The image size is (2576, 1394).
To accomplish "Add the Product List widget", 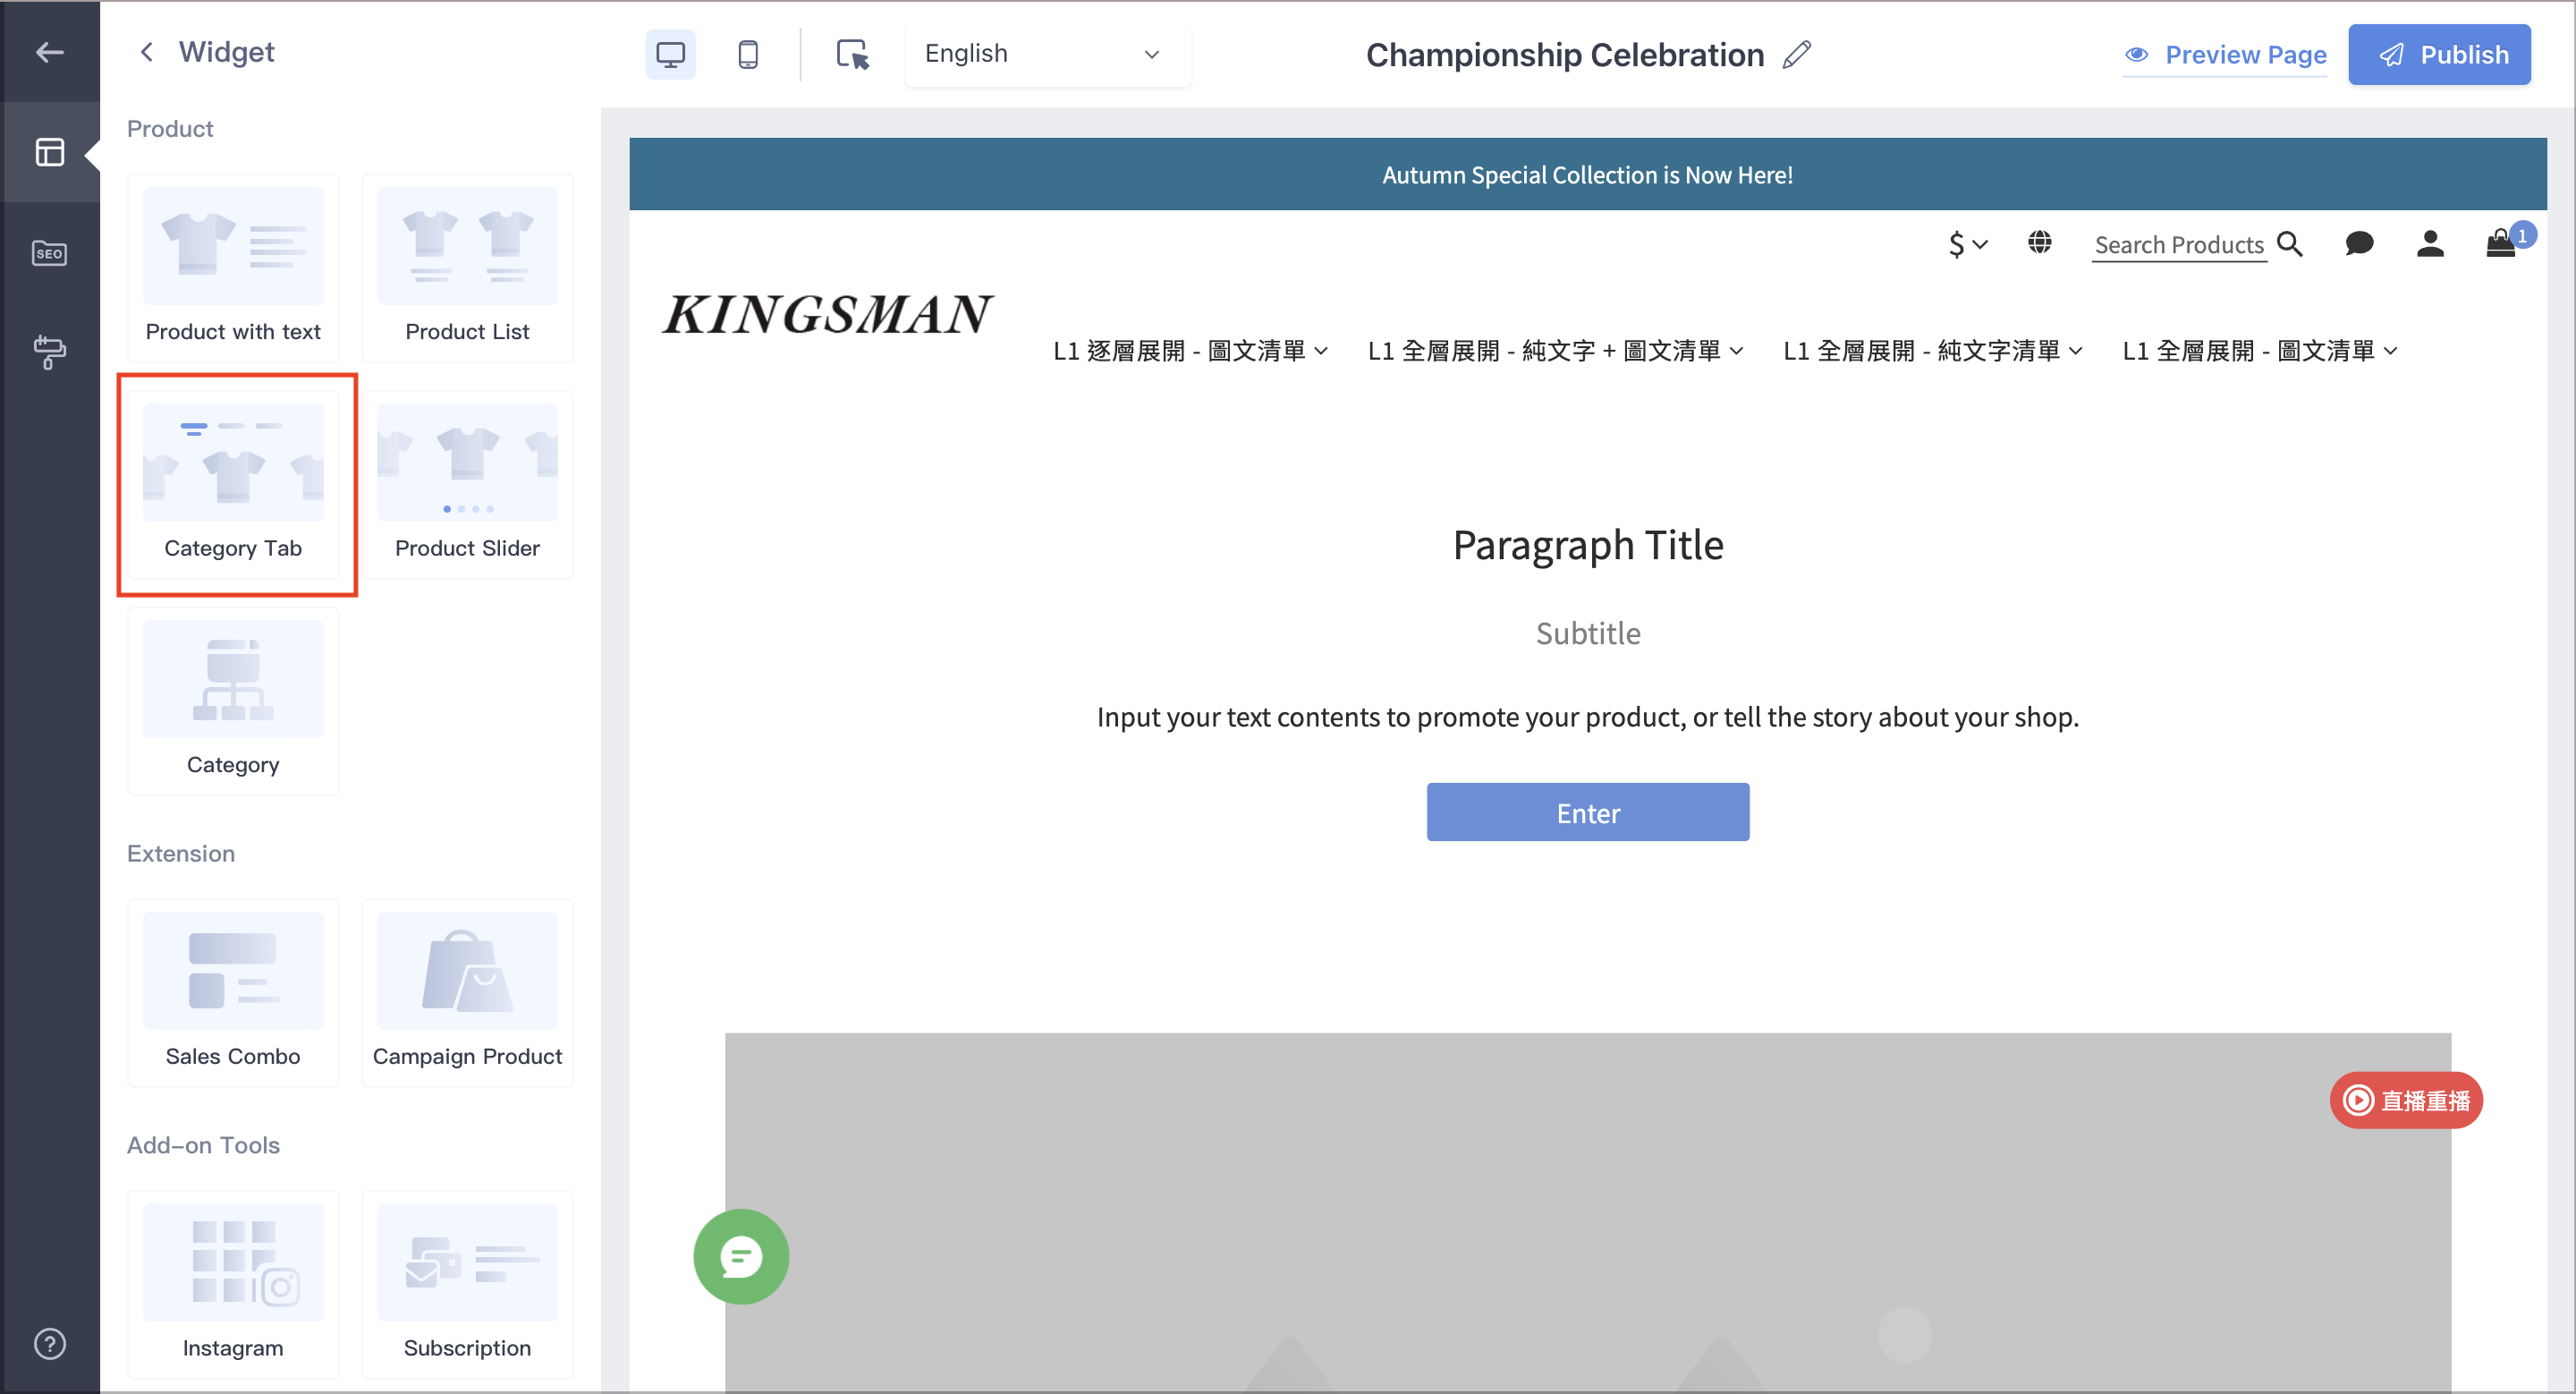I will pyautogui.click(x=467, y=268).
